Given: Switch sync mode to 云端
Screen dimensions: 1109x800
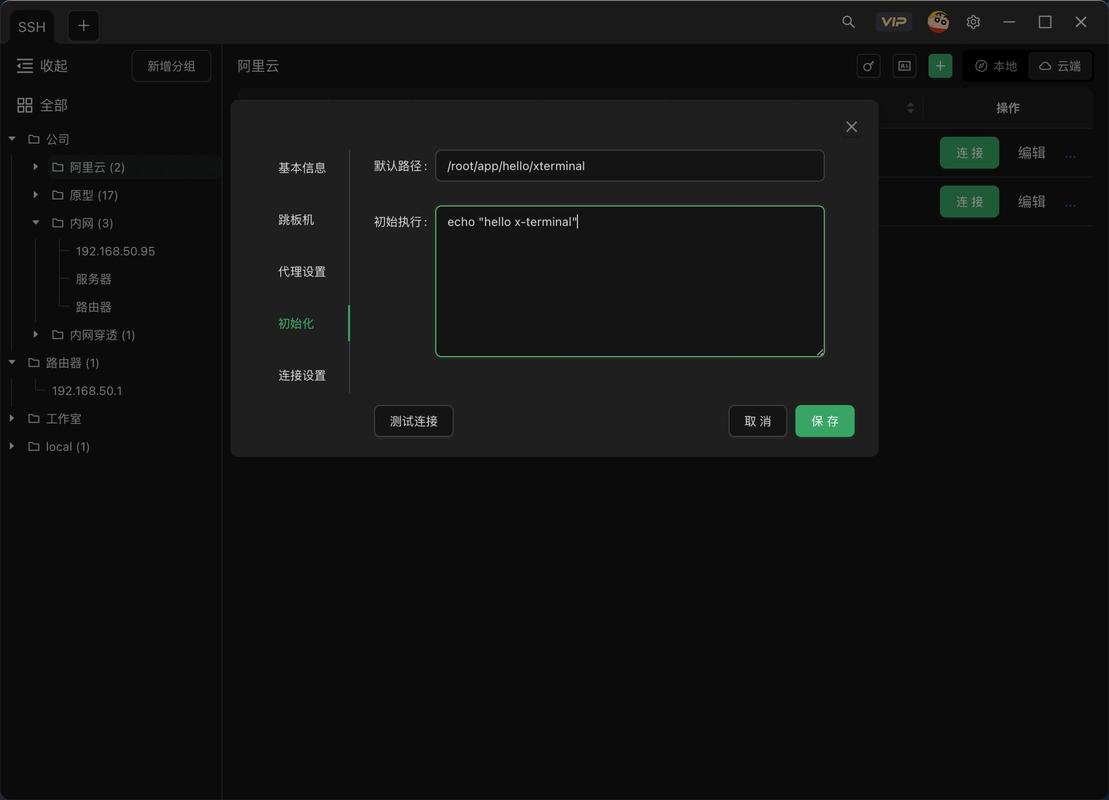Looking at the screenshot, I should pos(1060,65).
